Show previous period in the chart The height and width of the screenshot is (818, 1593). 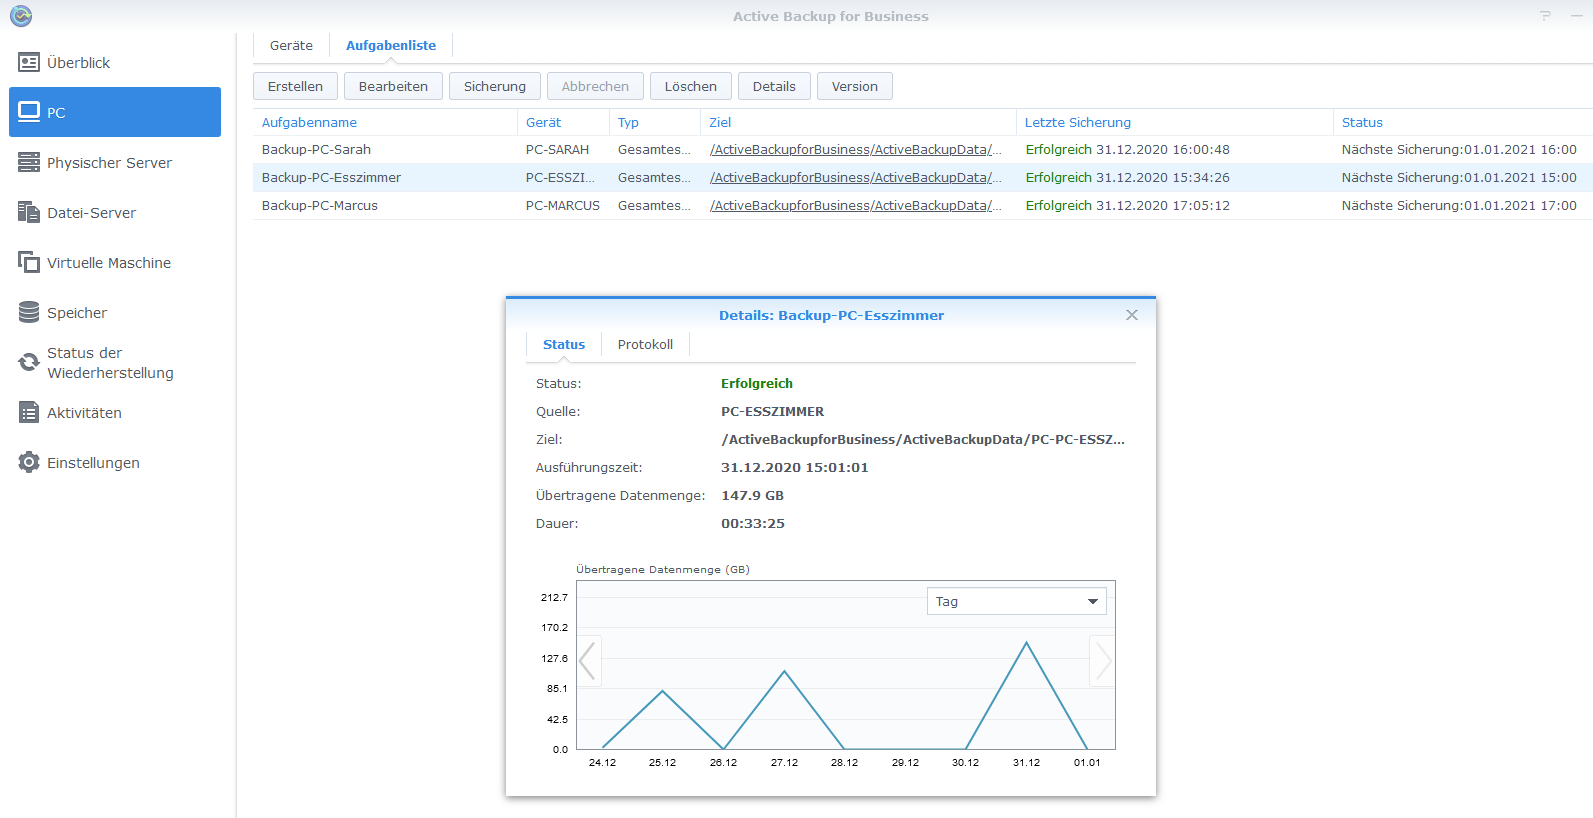(x=589, y=661)
